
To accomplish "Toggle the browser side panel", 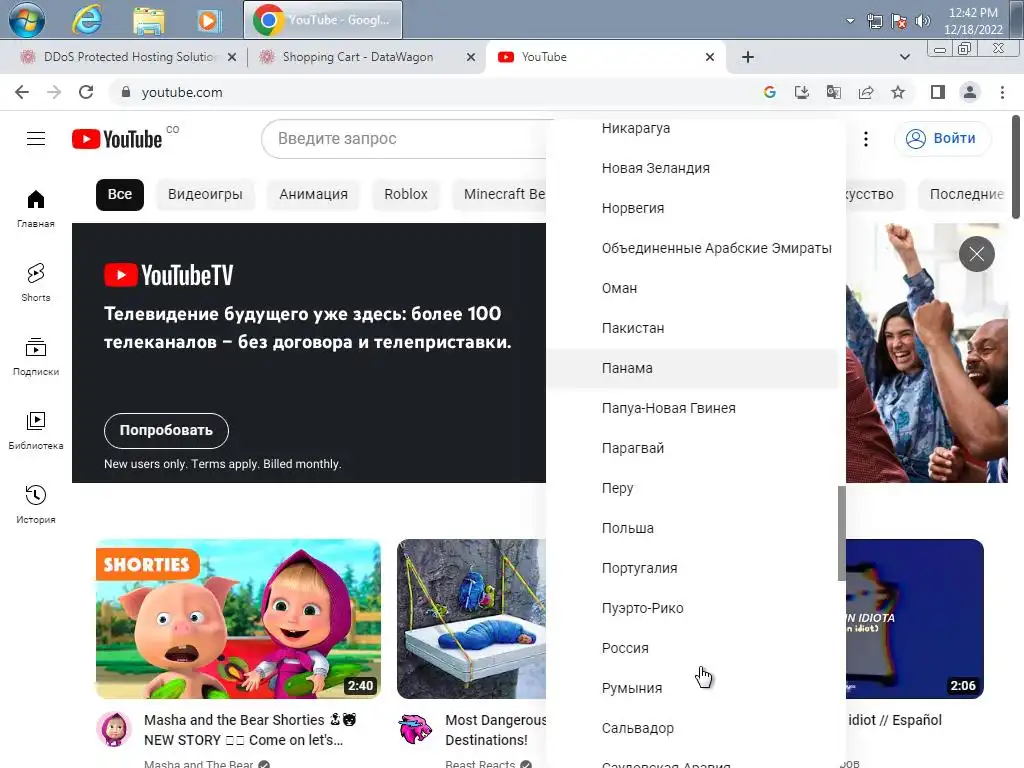I will (x=938, y=92).
